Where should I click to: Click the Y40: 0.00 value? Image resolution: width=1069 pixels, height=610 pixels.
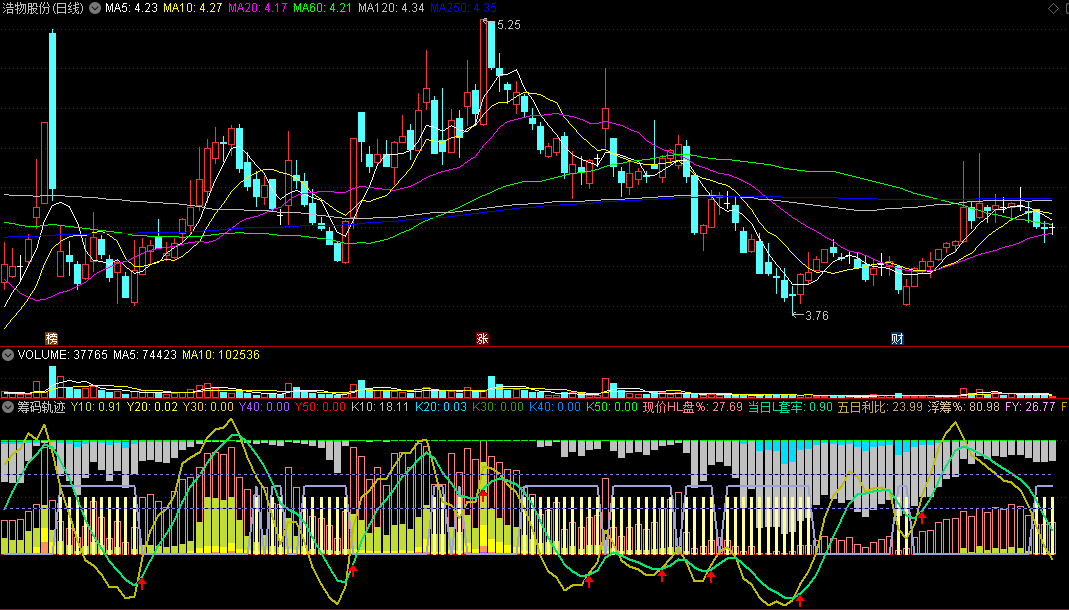(264, 407)
